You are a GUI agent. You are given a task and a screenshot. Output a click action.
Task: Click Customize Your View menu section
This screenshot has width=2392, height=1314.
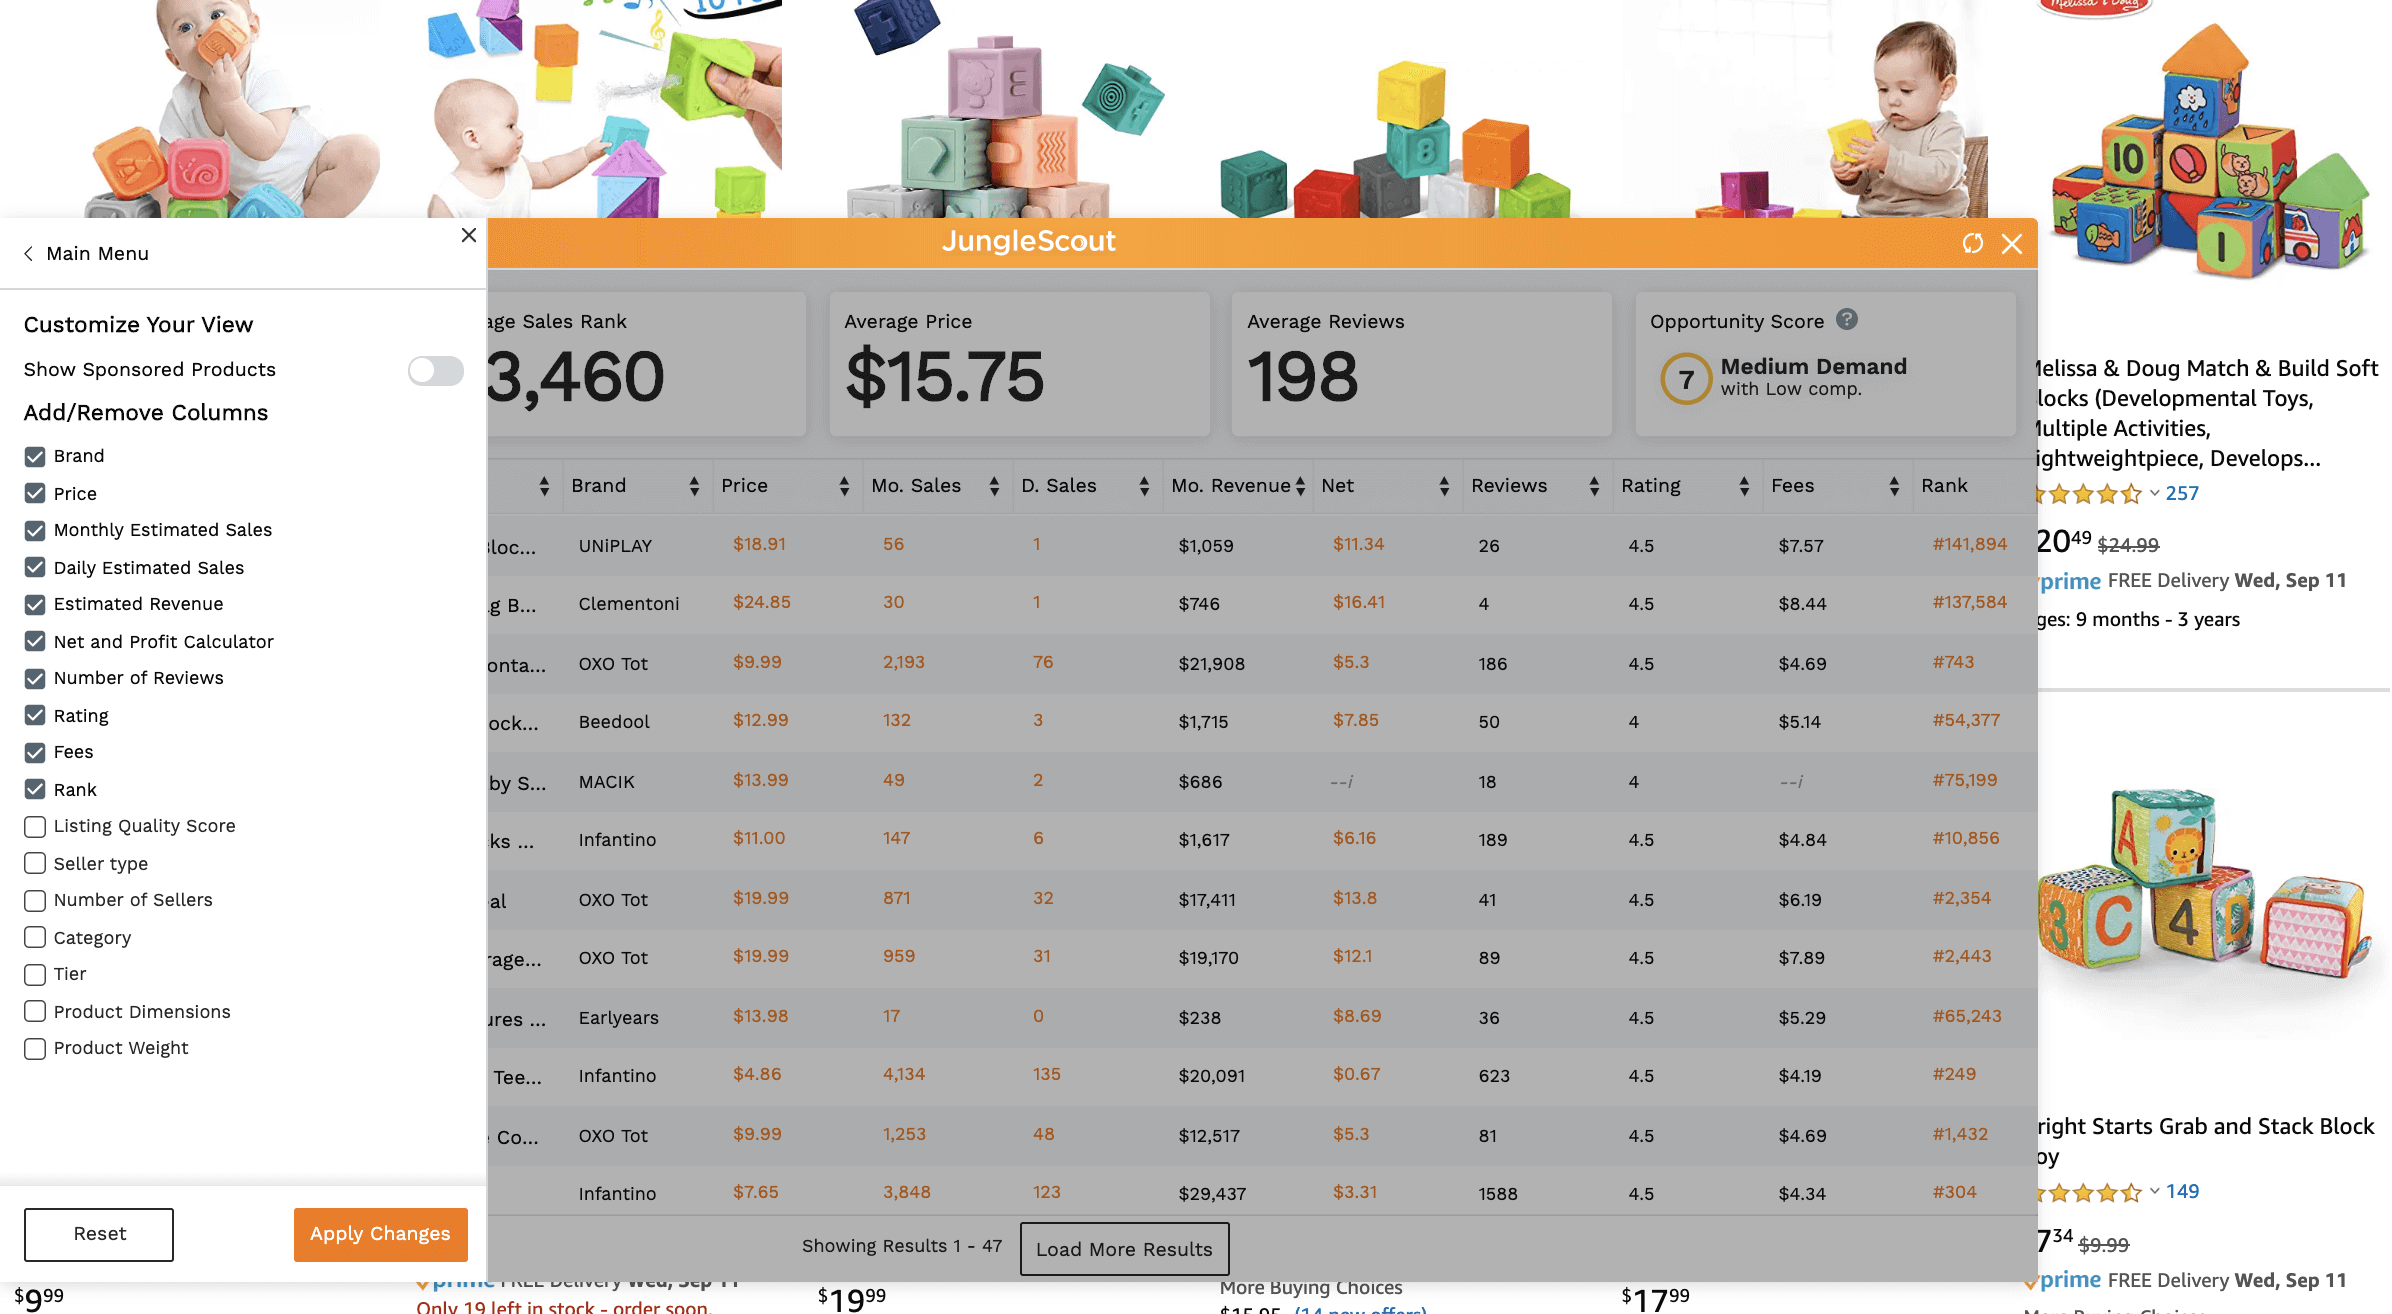(x=137, y=324)
